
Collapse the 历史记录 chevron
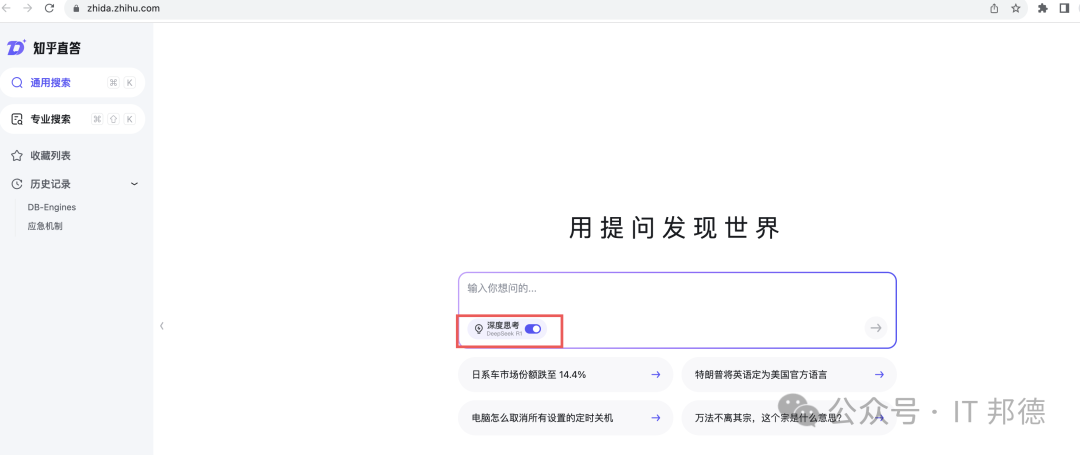coord(134,184)
